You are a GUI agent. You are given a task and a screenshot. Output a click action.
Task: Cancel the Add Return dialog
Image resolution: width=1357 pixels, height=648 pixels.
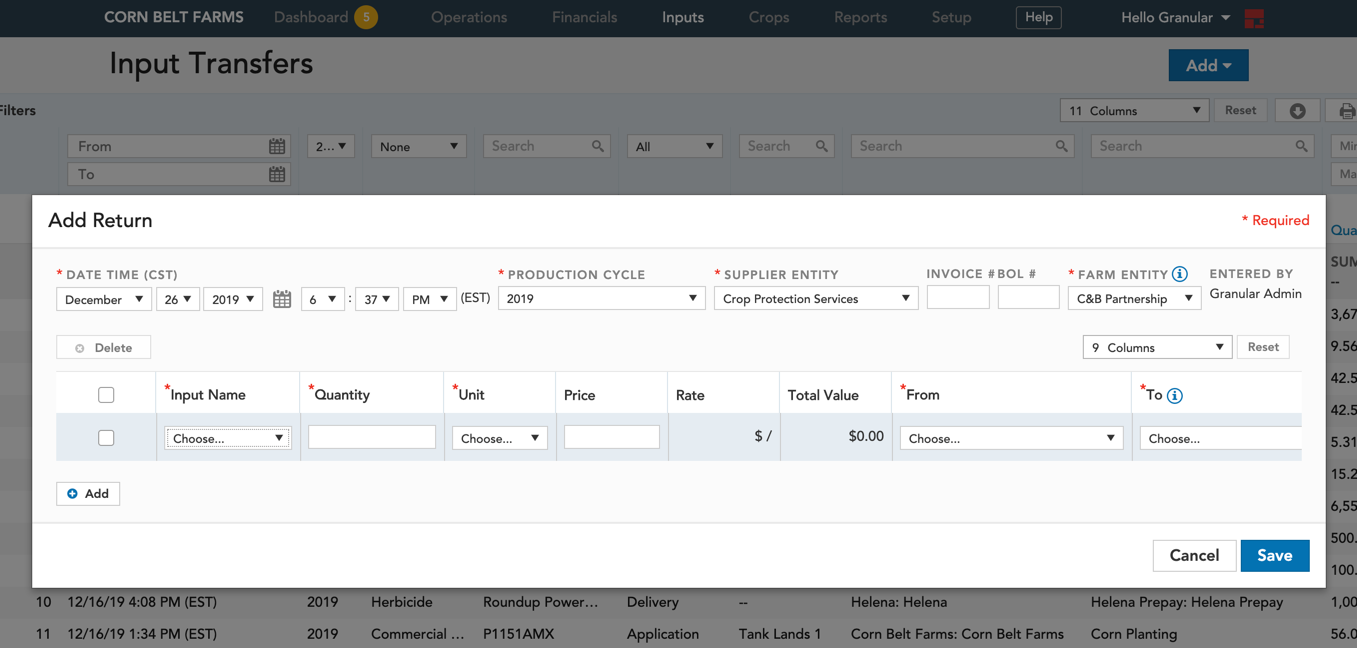pyautogui.click(x=1194, y=556)
